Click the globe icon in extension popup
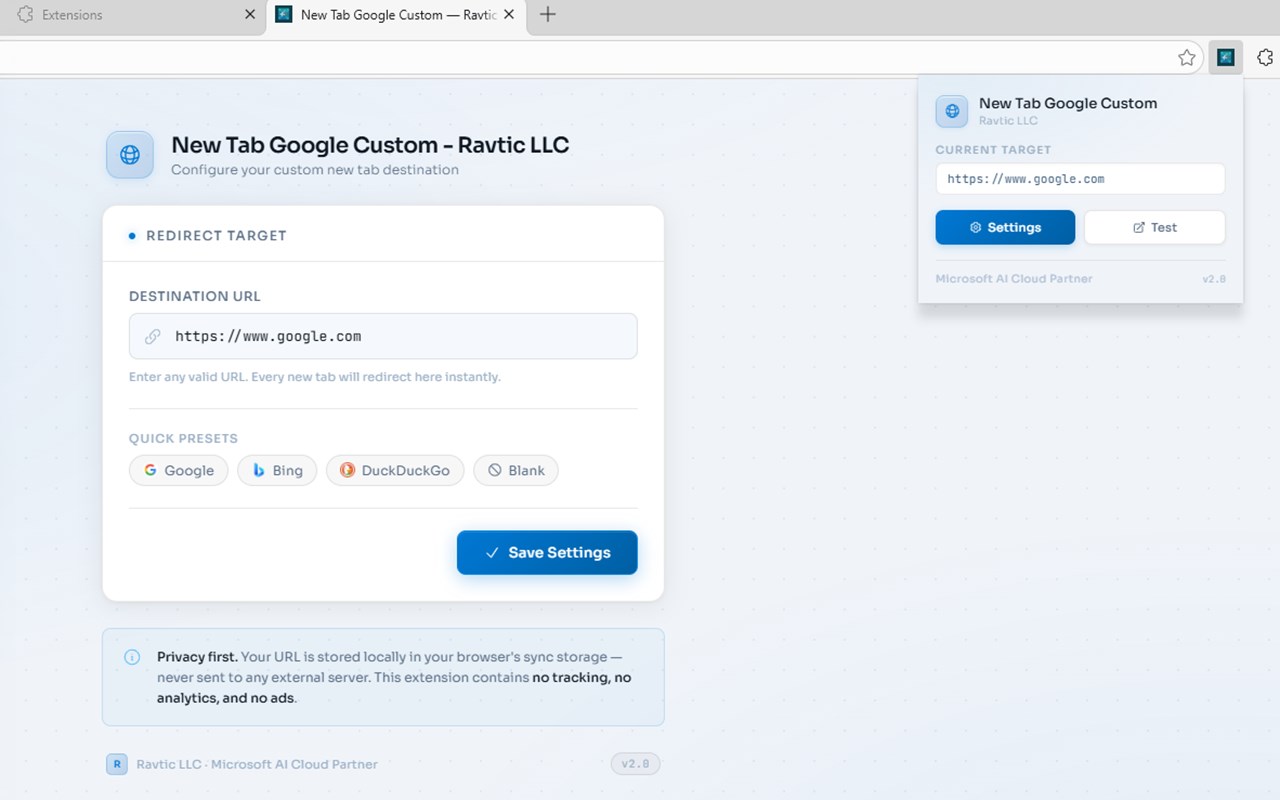This screenshot has height=800, width=1280. pyautogui.click(x=952, y=111)
